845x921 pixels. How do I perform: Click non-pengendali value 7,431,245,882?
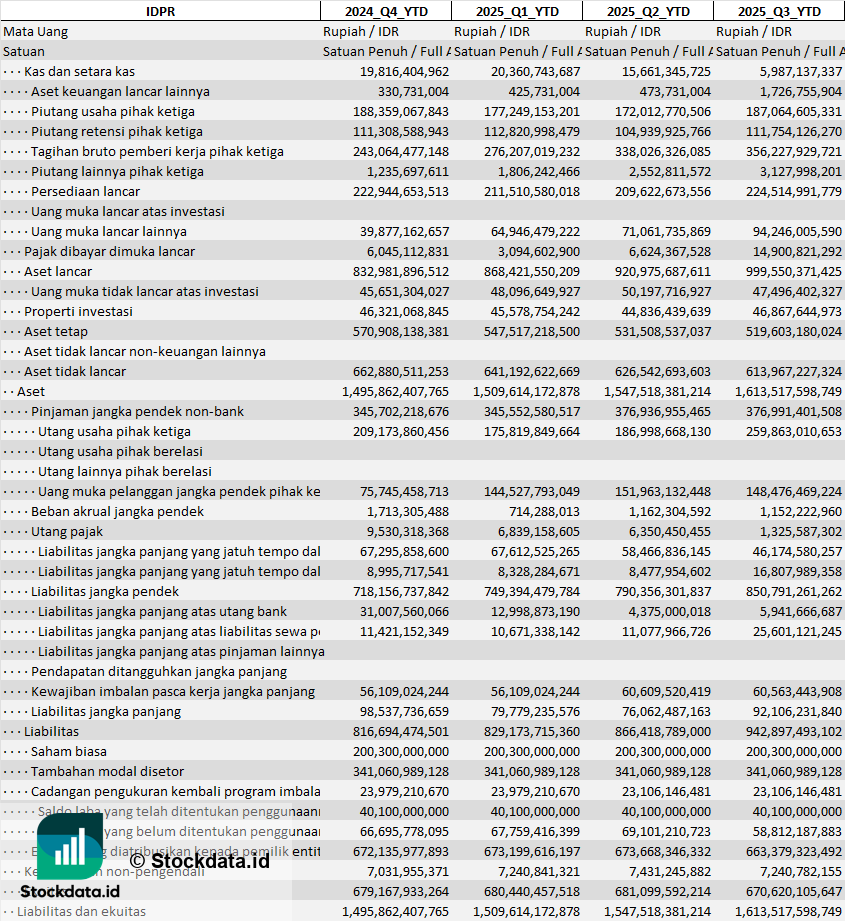670,870
